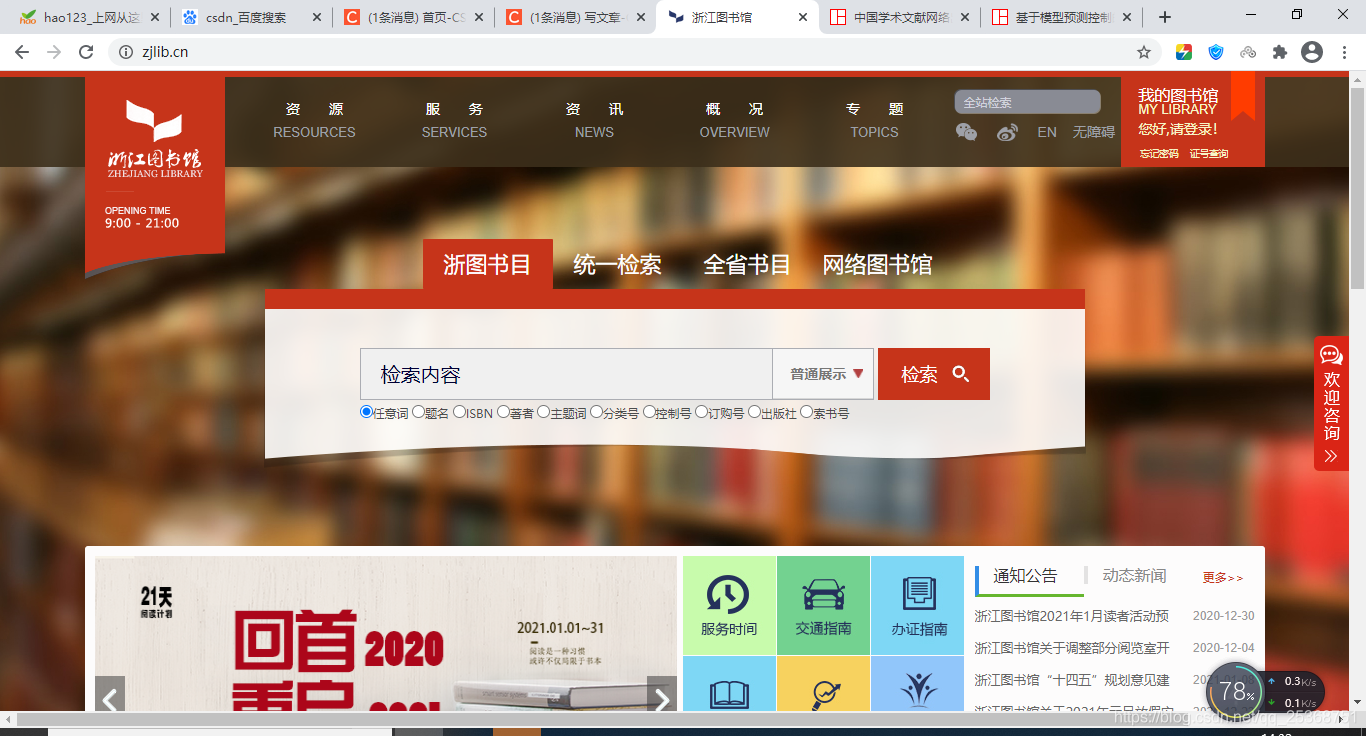Open the 专题 TOPICS menu
1366x736 pixels.
(875, 120)
